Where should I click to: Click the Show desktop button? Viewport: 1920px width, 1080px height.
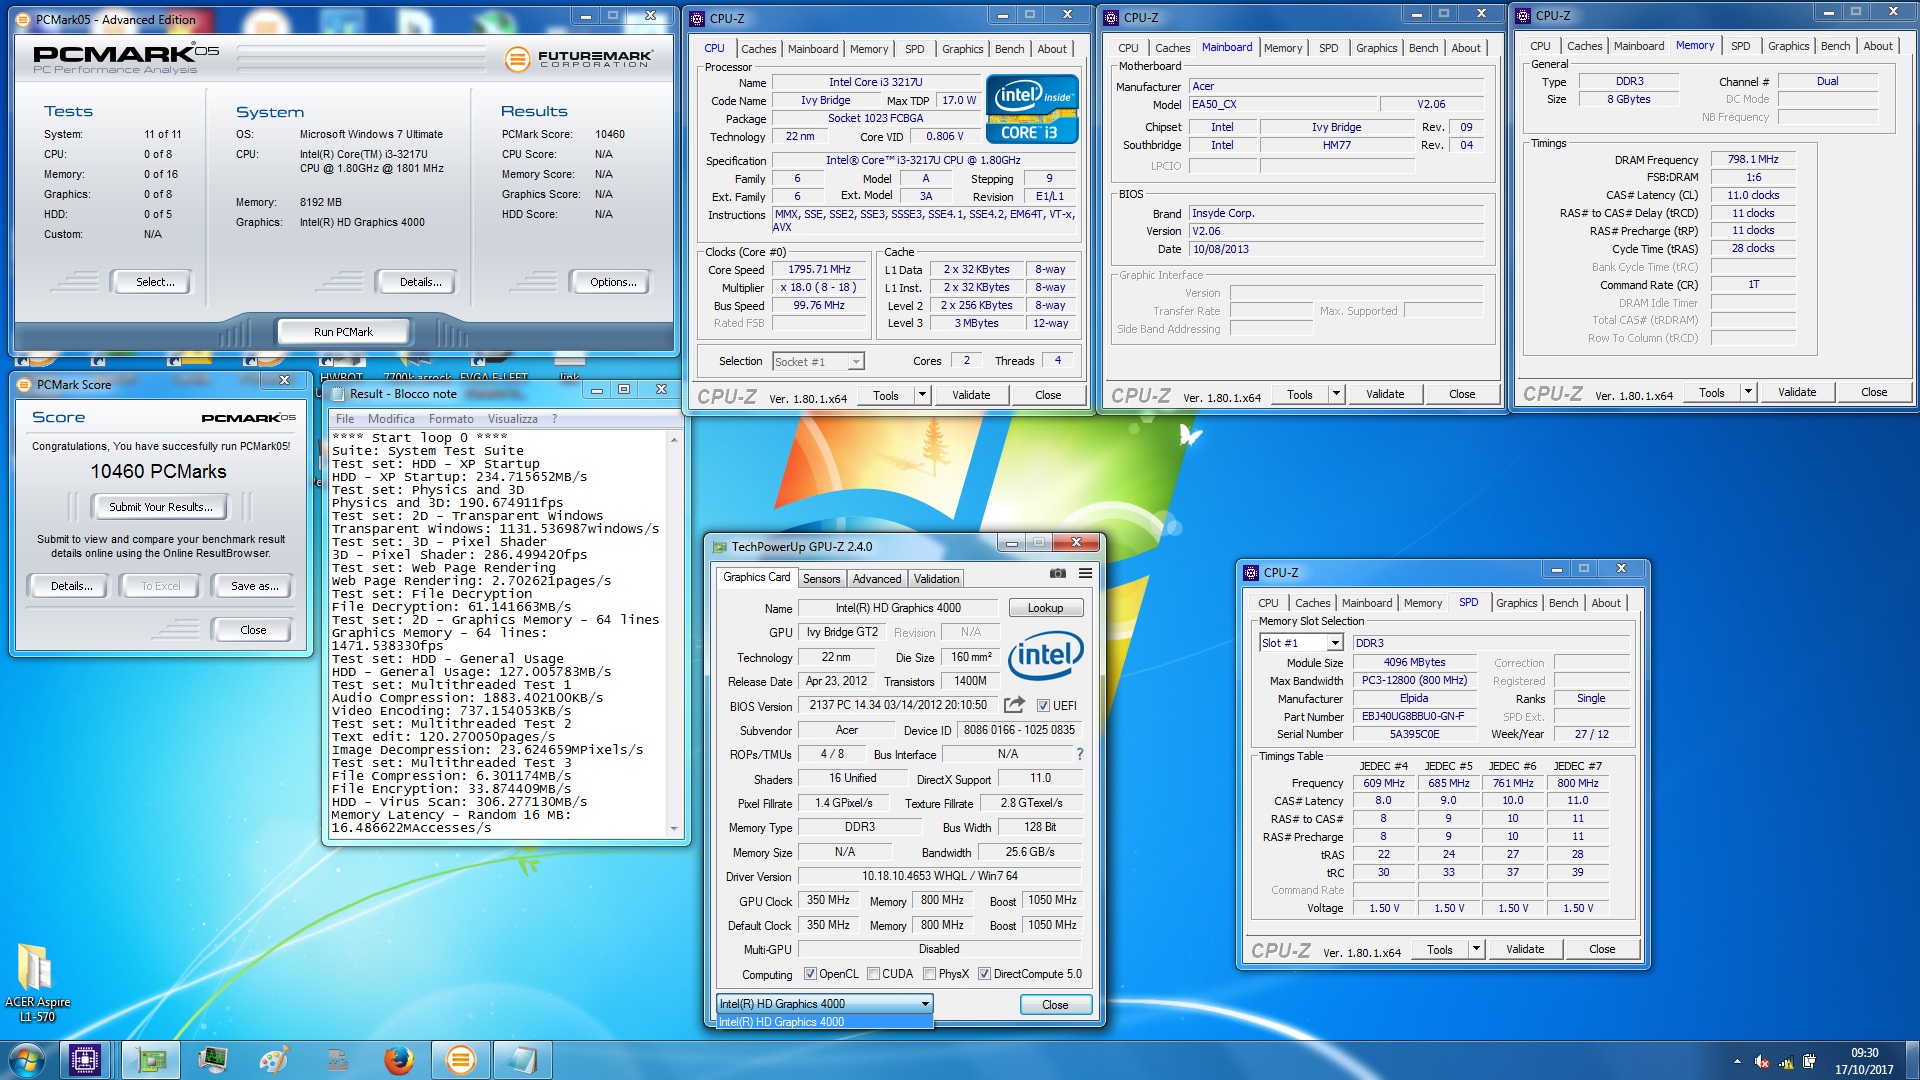tap(1912, 1061)
